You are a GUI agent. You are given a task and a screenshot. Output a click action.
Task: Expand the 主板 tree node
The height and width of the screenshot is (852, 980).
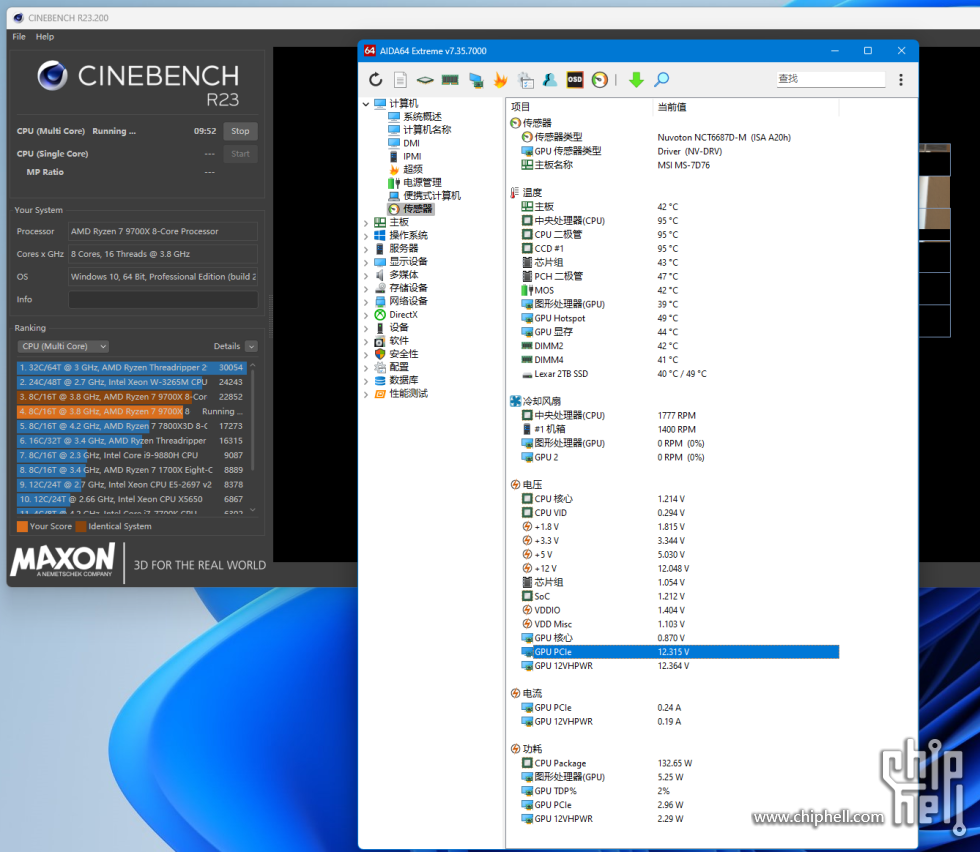(366, 223)
